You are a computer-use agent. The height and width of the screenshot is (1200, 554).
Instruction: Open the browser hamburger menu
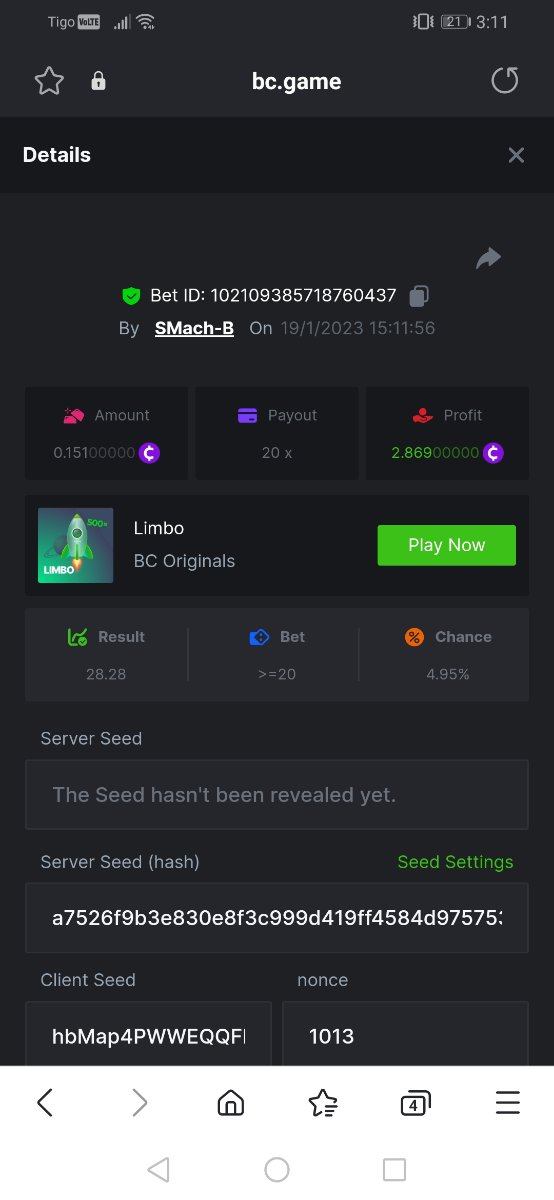tap(508, 1103)
